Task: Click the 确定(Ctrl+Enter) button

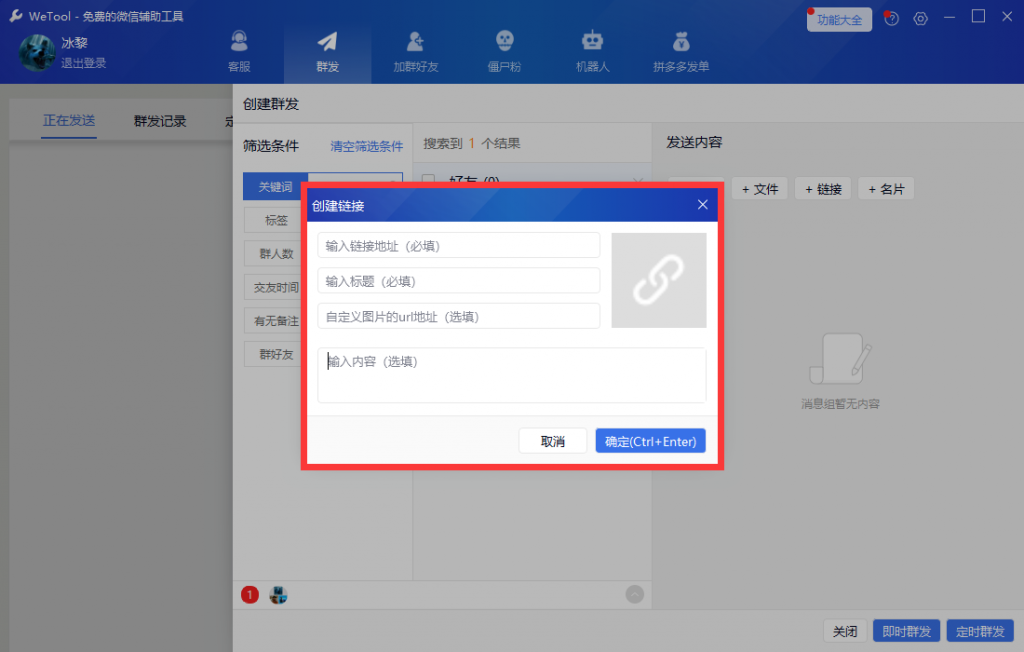Action: pos(650,441)
